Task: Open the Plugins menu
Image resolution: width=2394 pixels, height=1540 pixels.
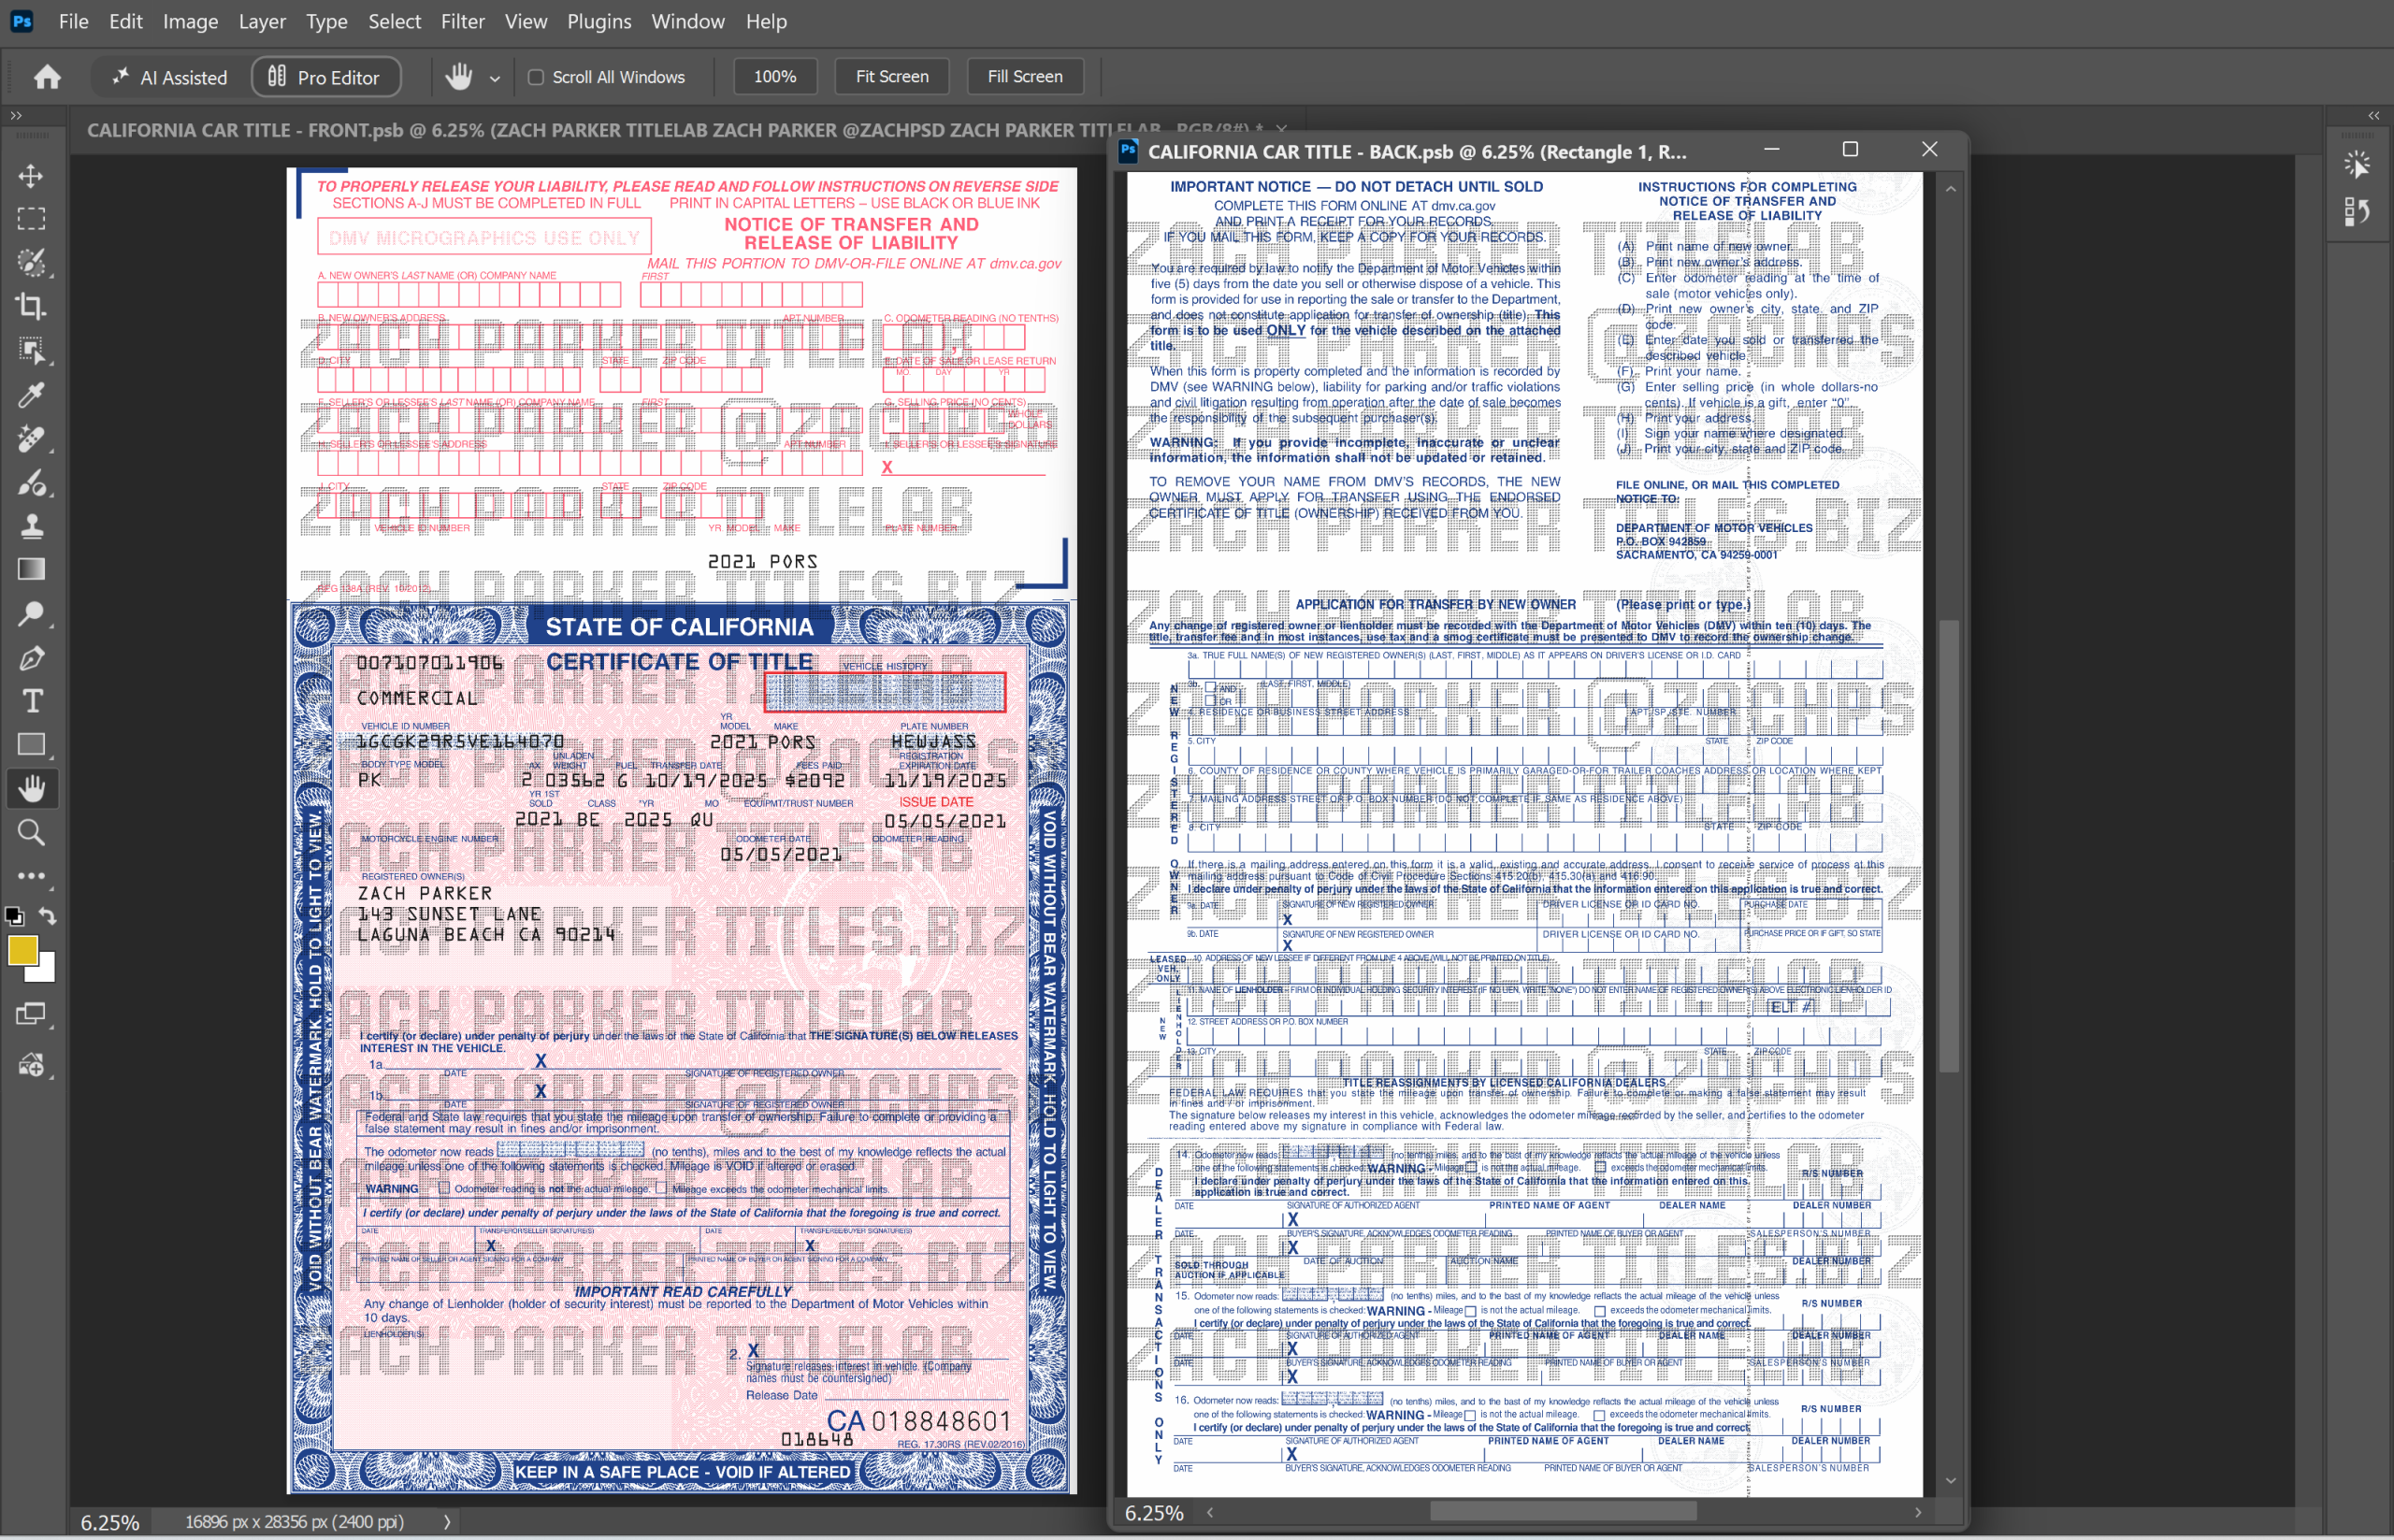Action: pos(599,21)
